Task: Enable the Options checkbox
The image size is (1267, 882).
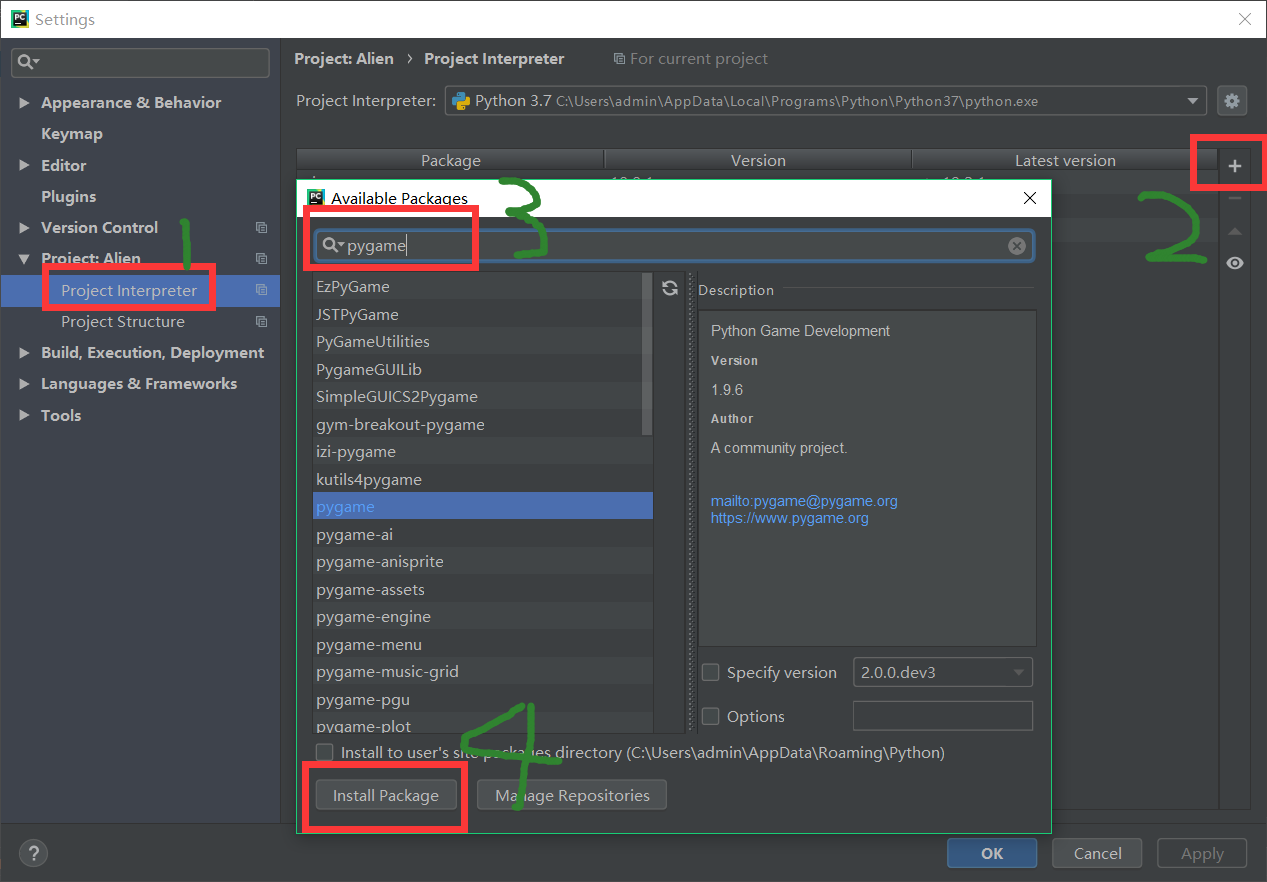Action: tap(711, 716)
